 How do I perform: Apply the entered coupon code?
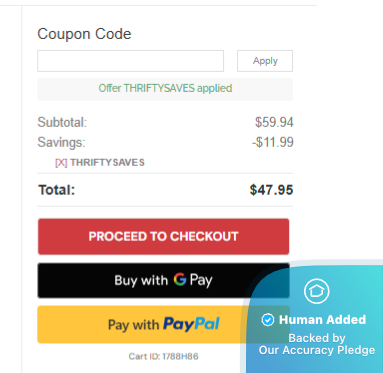(x=265, y=61)
